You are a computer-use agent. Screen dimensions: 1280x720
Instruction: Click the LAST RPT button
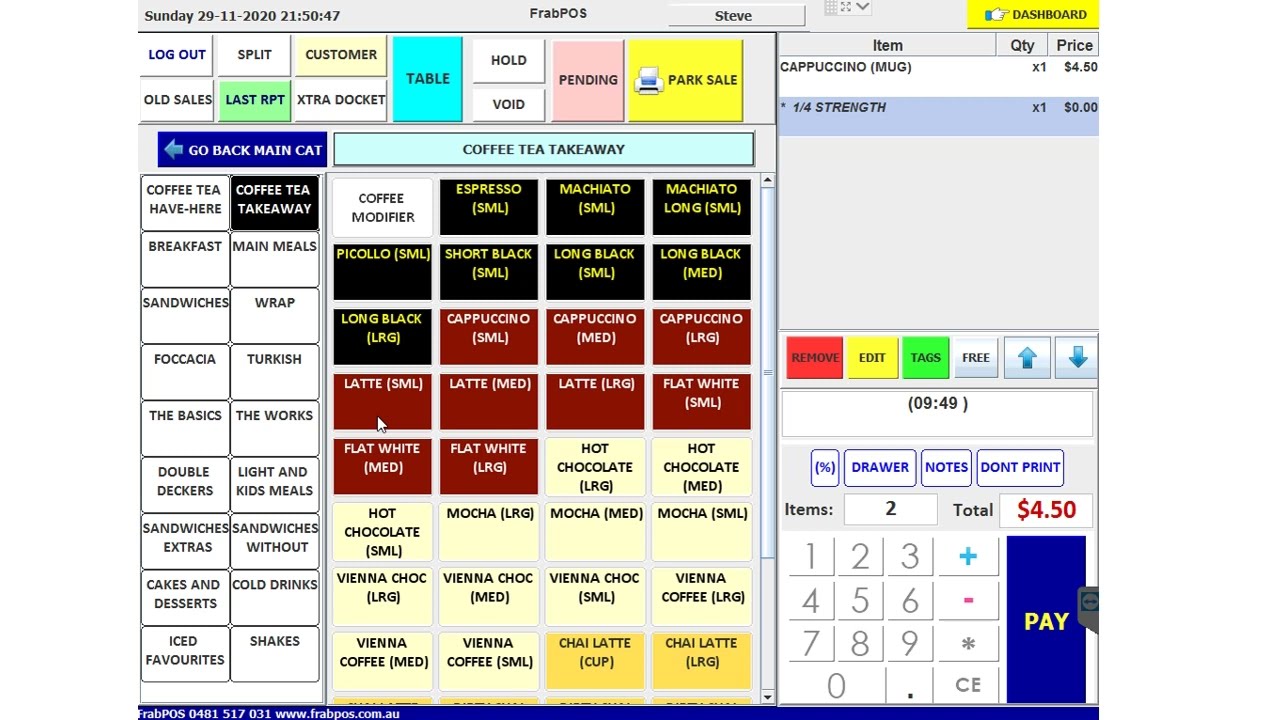(254, 100)
